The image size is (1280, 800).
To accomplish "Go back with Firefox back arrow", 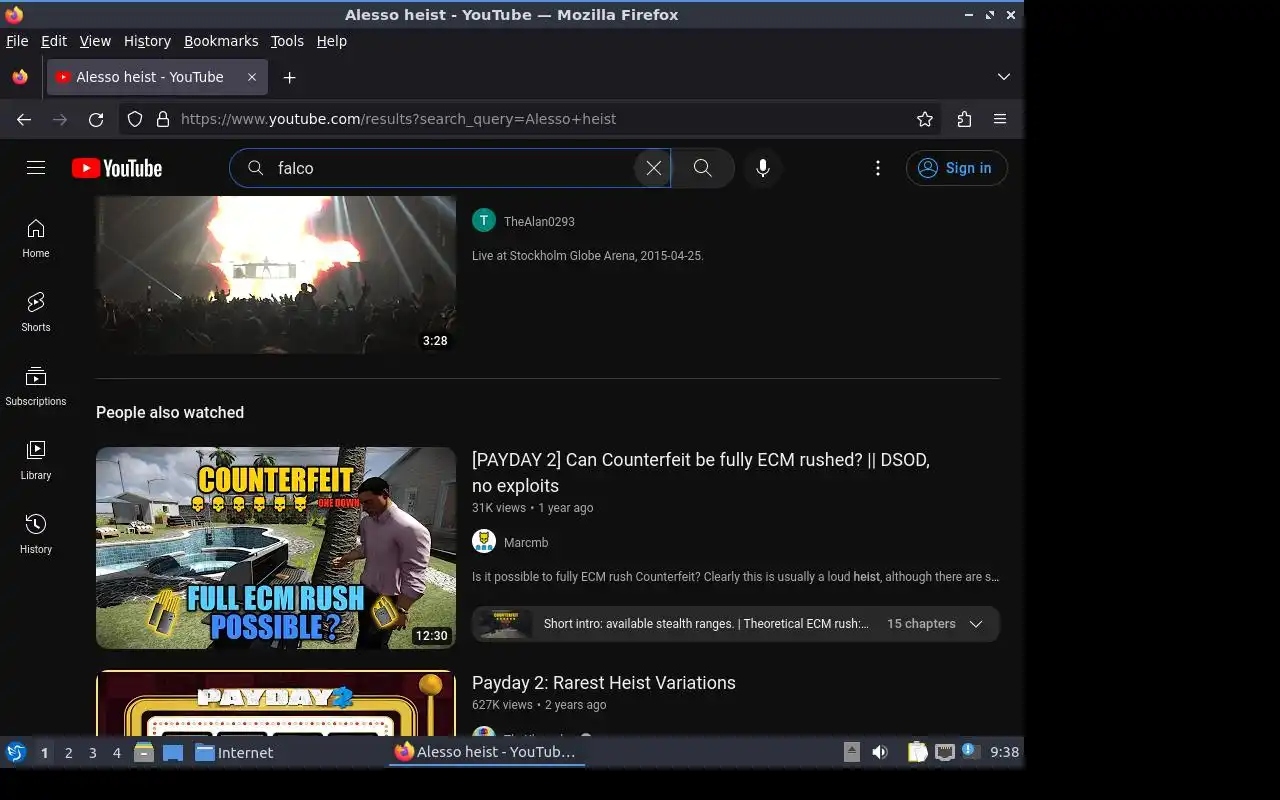I will (x=24, y=119).
